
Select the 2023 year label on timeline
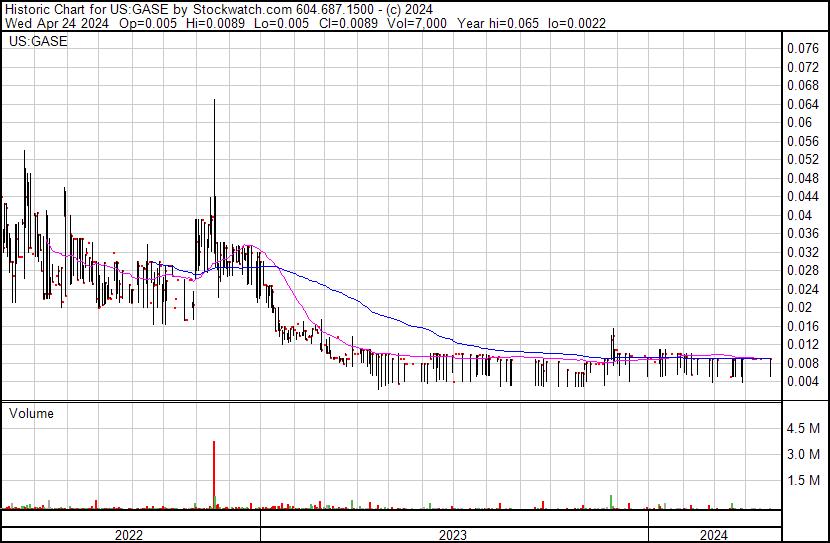coord(453,535)
